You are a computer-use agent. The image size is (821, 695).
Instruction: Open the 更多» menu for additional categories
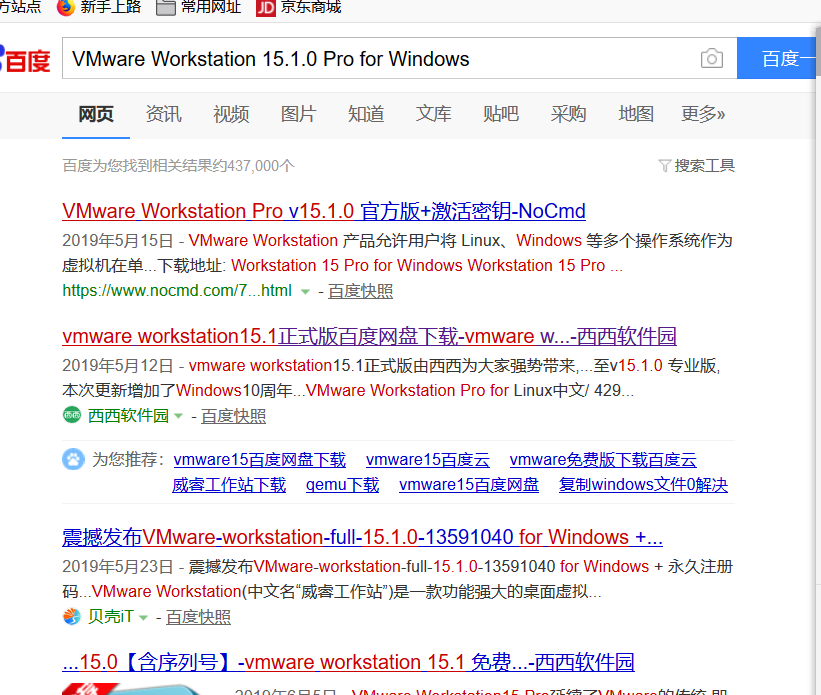click(703, 114)
